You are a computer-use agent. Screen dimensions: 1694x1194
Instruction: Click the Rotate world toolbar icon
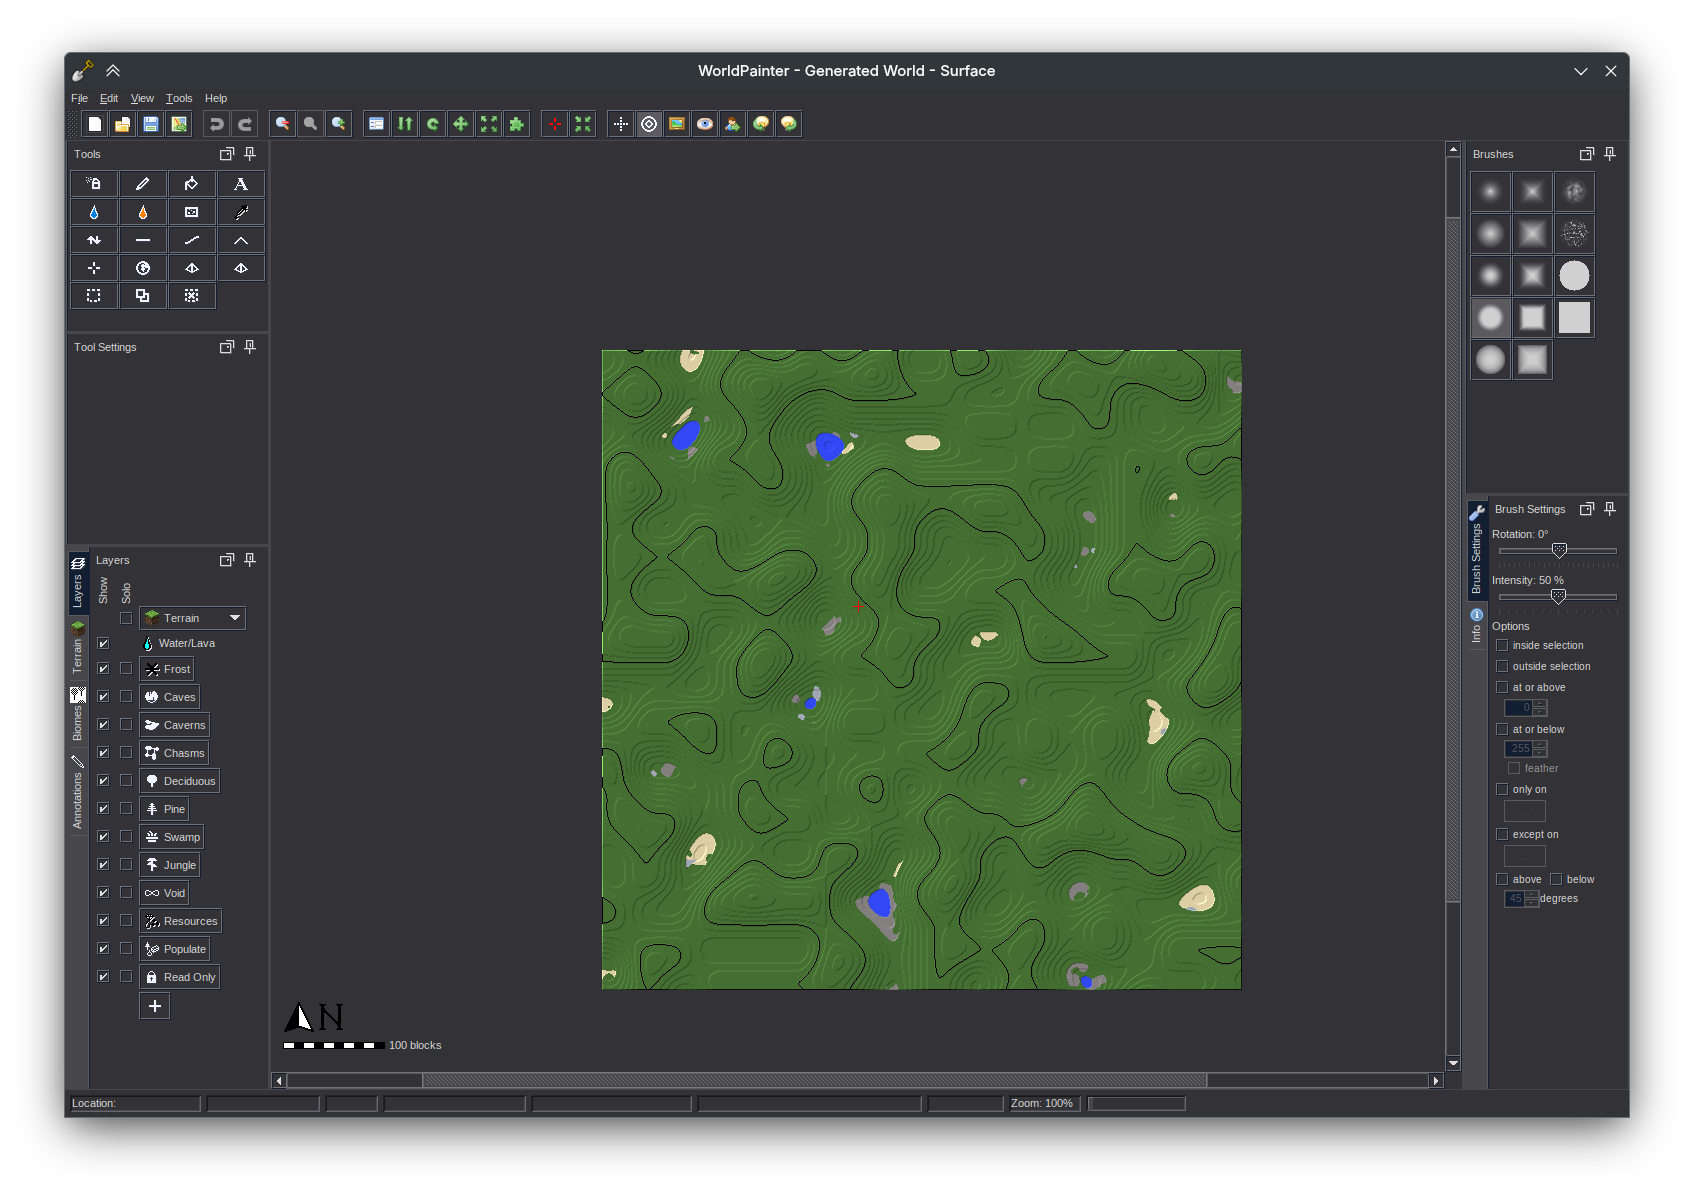pyautogui.click(x=433, y=124)
